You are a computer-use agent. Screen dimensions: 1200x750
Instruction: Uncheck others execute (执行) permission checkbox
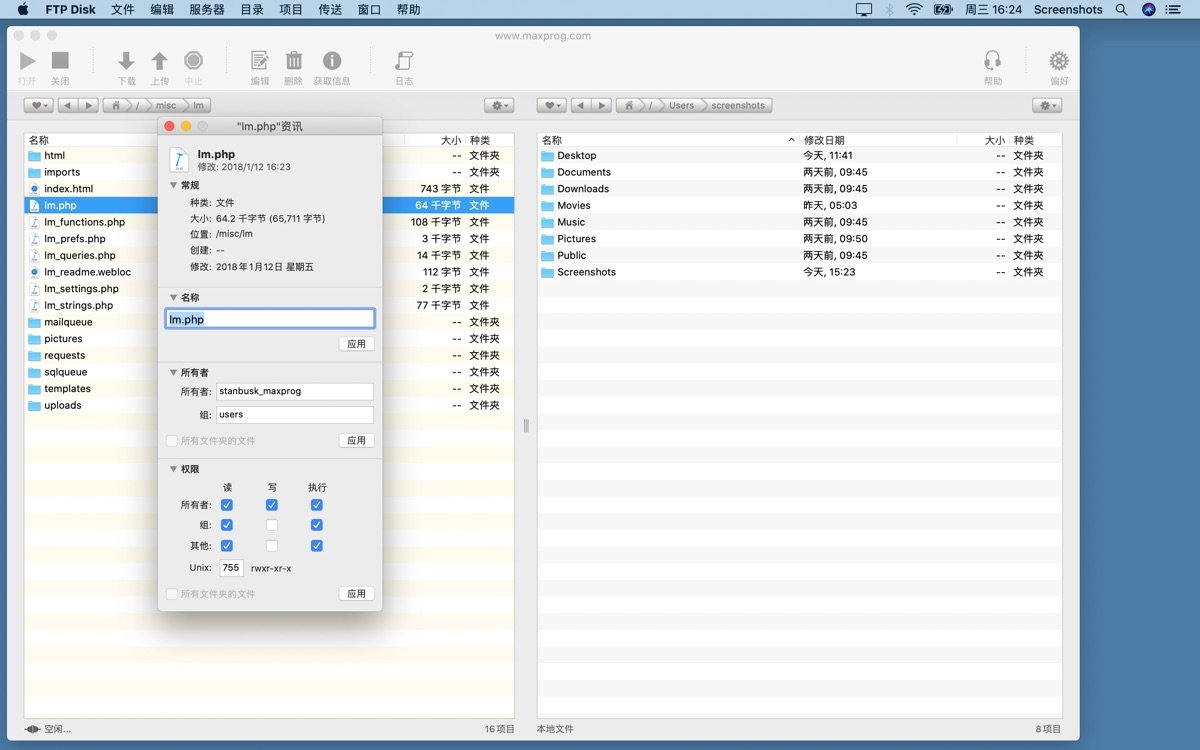tap(317, 546)
